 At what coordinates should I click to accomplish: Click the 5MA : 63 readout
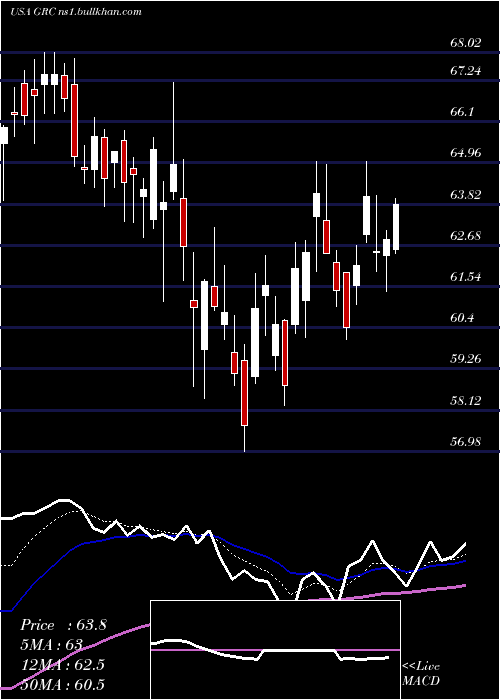point(51,645)
